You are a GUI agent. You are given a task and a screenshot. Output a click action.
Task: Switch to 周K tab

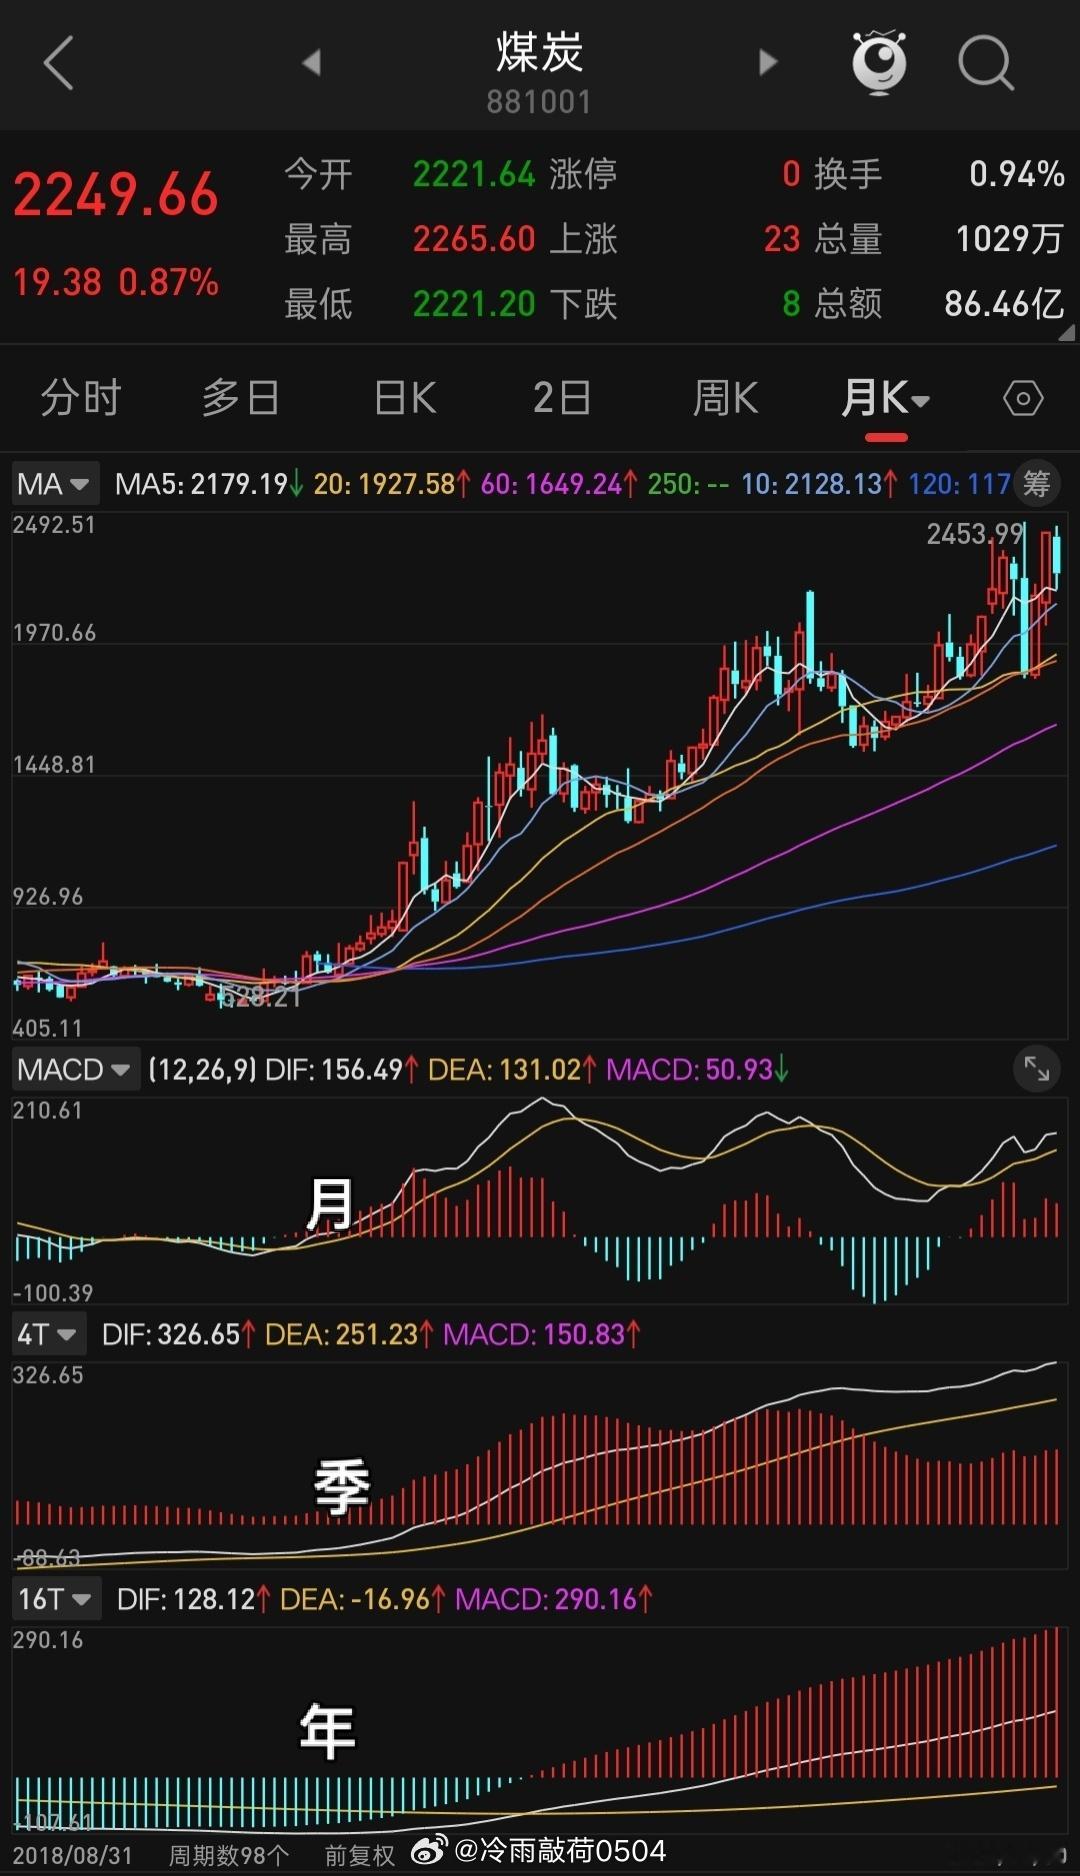click(725, 398)
